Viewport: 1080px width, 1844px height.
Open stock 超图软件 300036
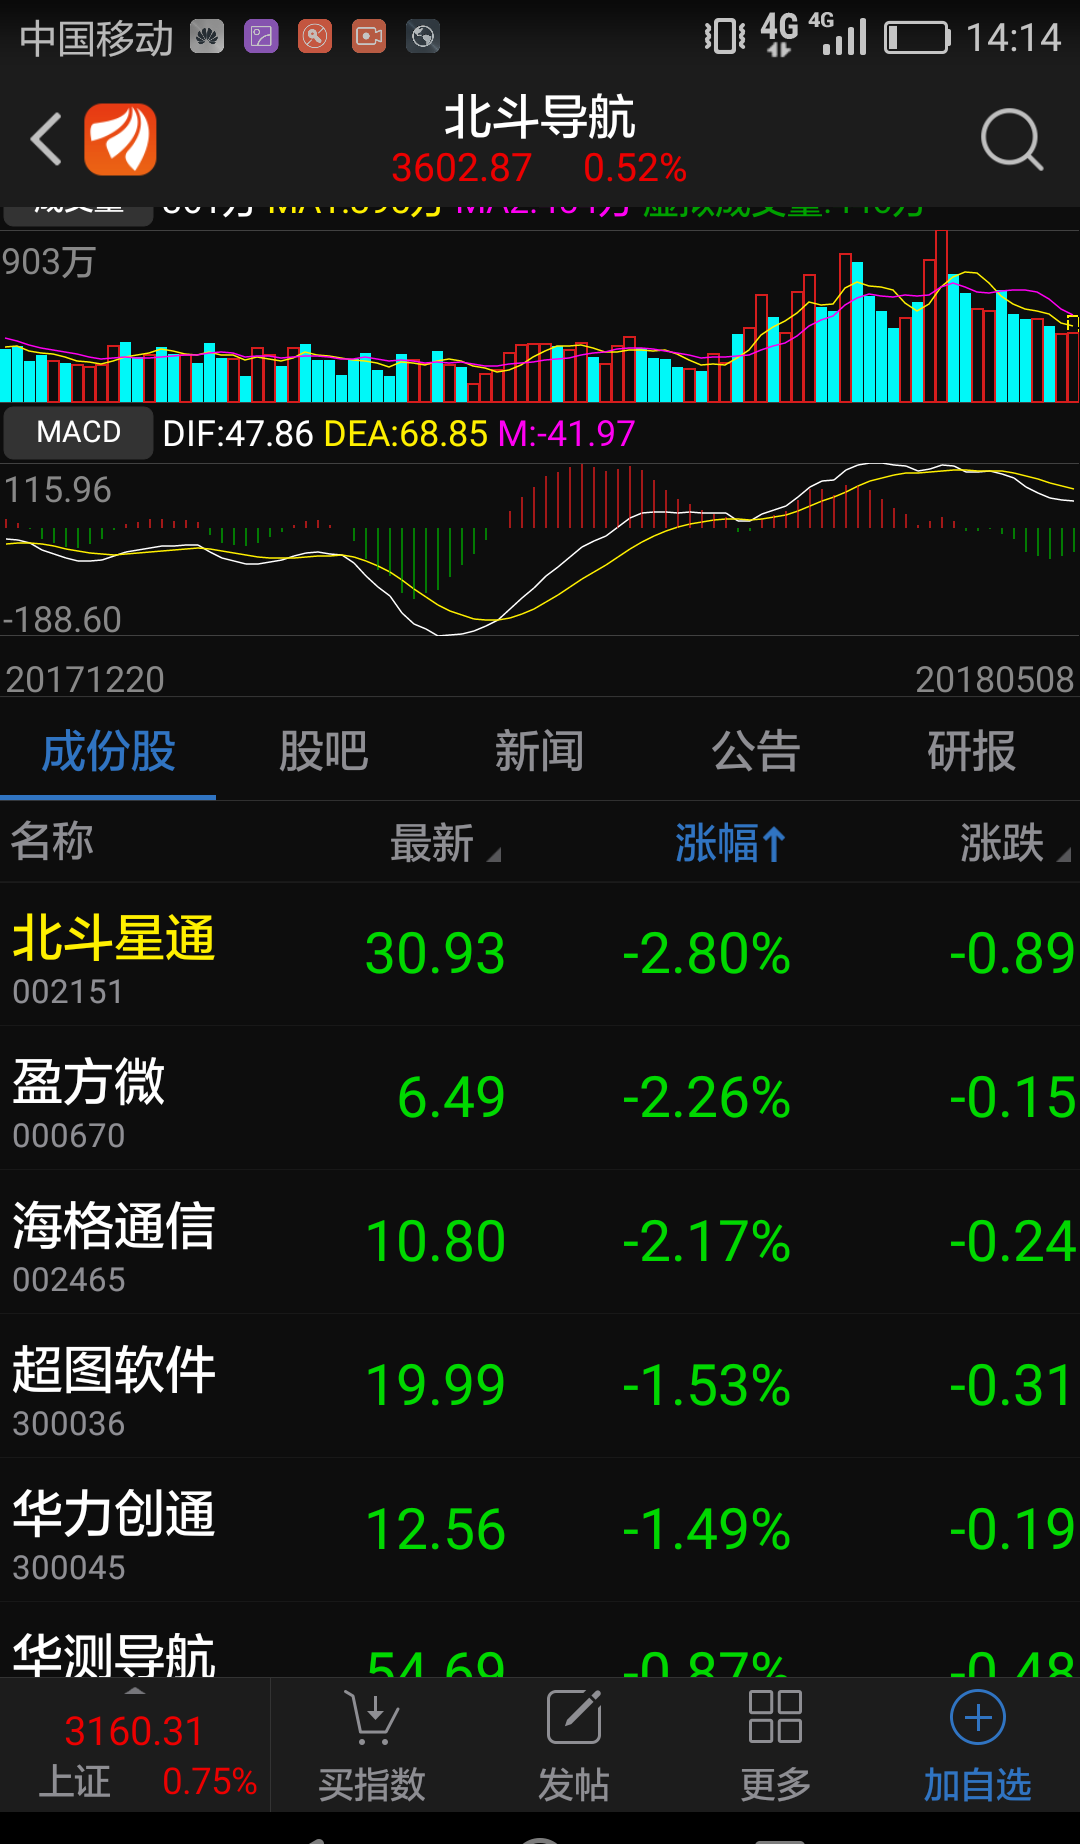click(540, 1385)
